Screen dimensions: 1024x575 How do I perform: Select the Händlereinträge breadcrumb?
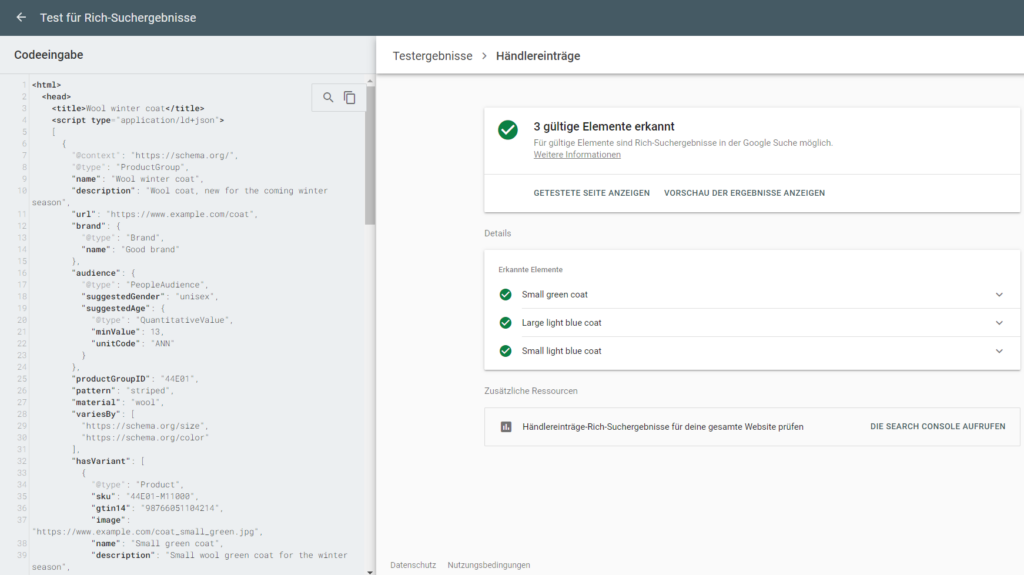[538, 56]
